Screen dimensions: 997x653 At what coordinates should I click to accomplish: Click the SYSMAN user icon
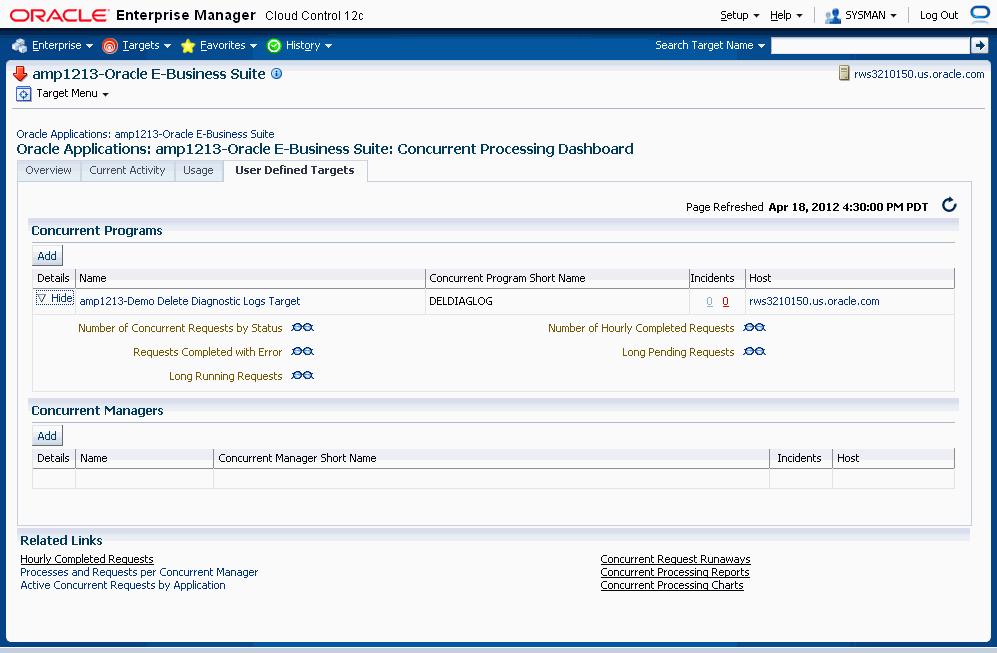(x=832, y=16)
